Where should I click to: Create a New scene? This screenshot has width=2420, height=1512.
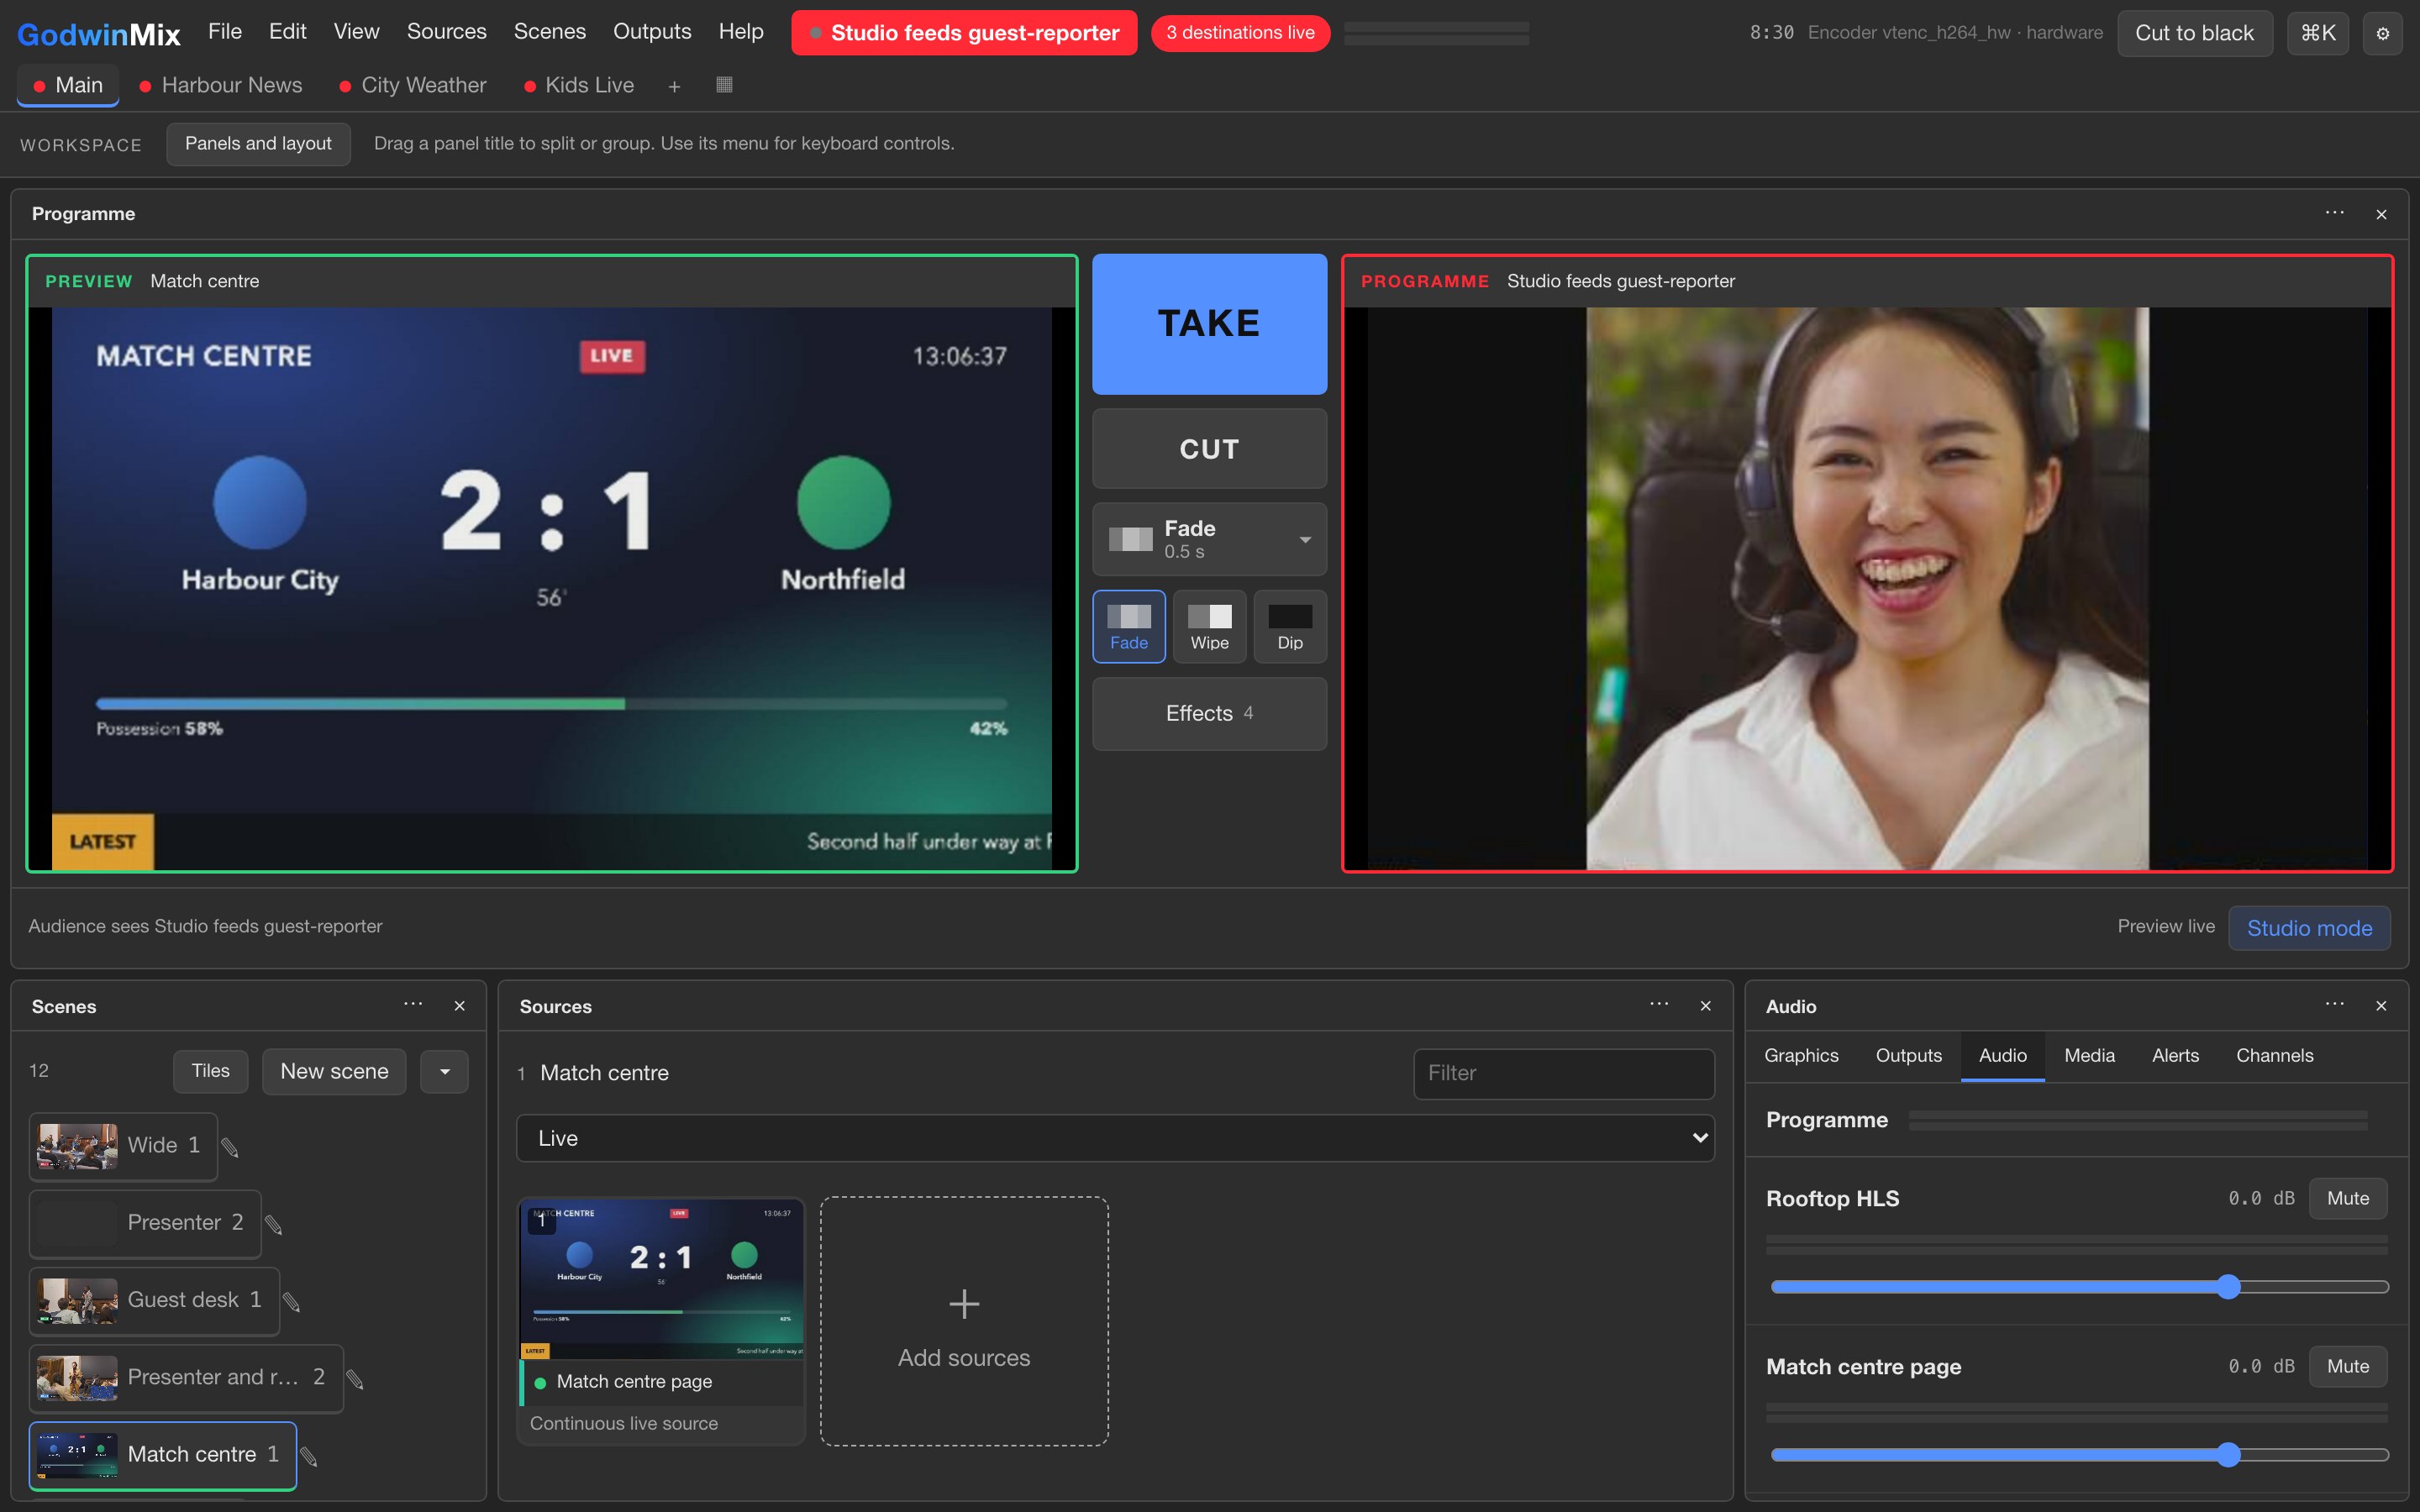click(x=334, y=1071)
